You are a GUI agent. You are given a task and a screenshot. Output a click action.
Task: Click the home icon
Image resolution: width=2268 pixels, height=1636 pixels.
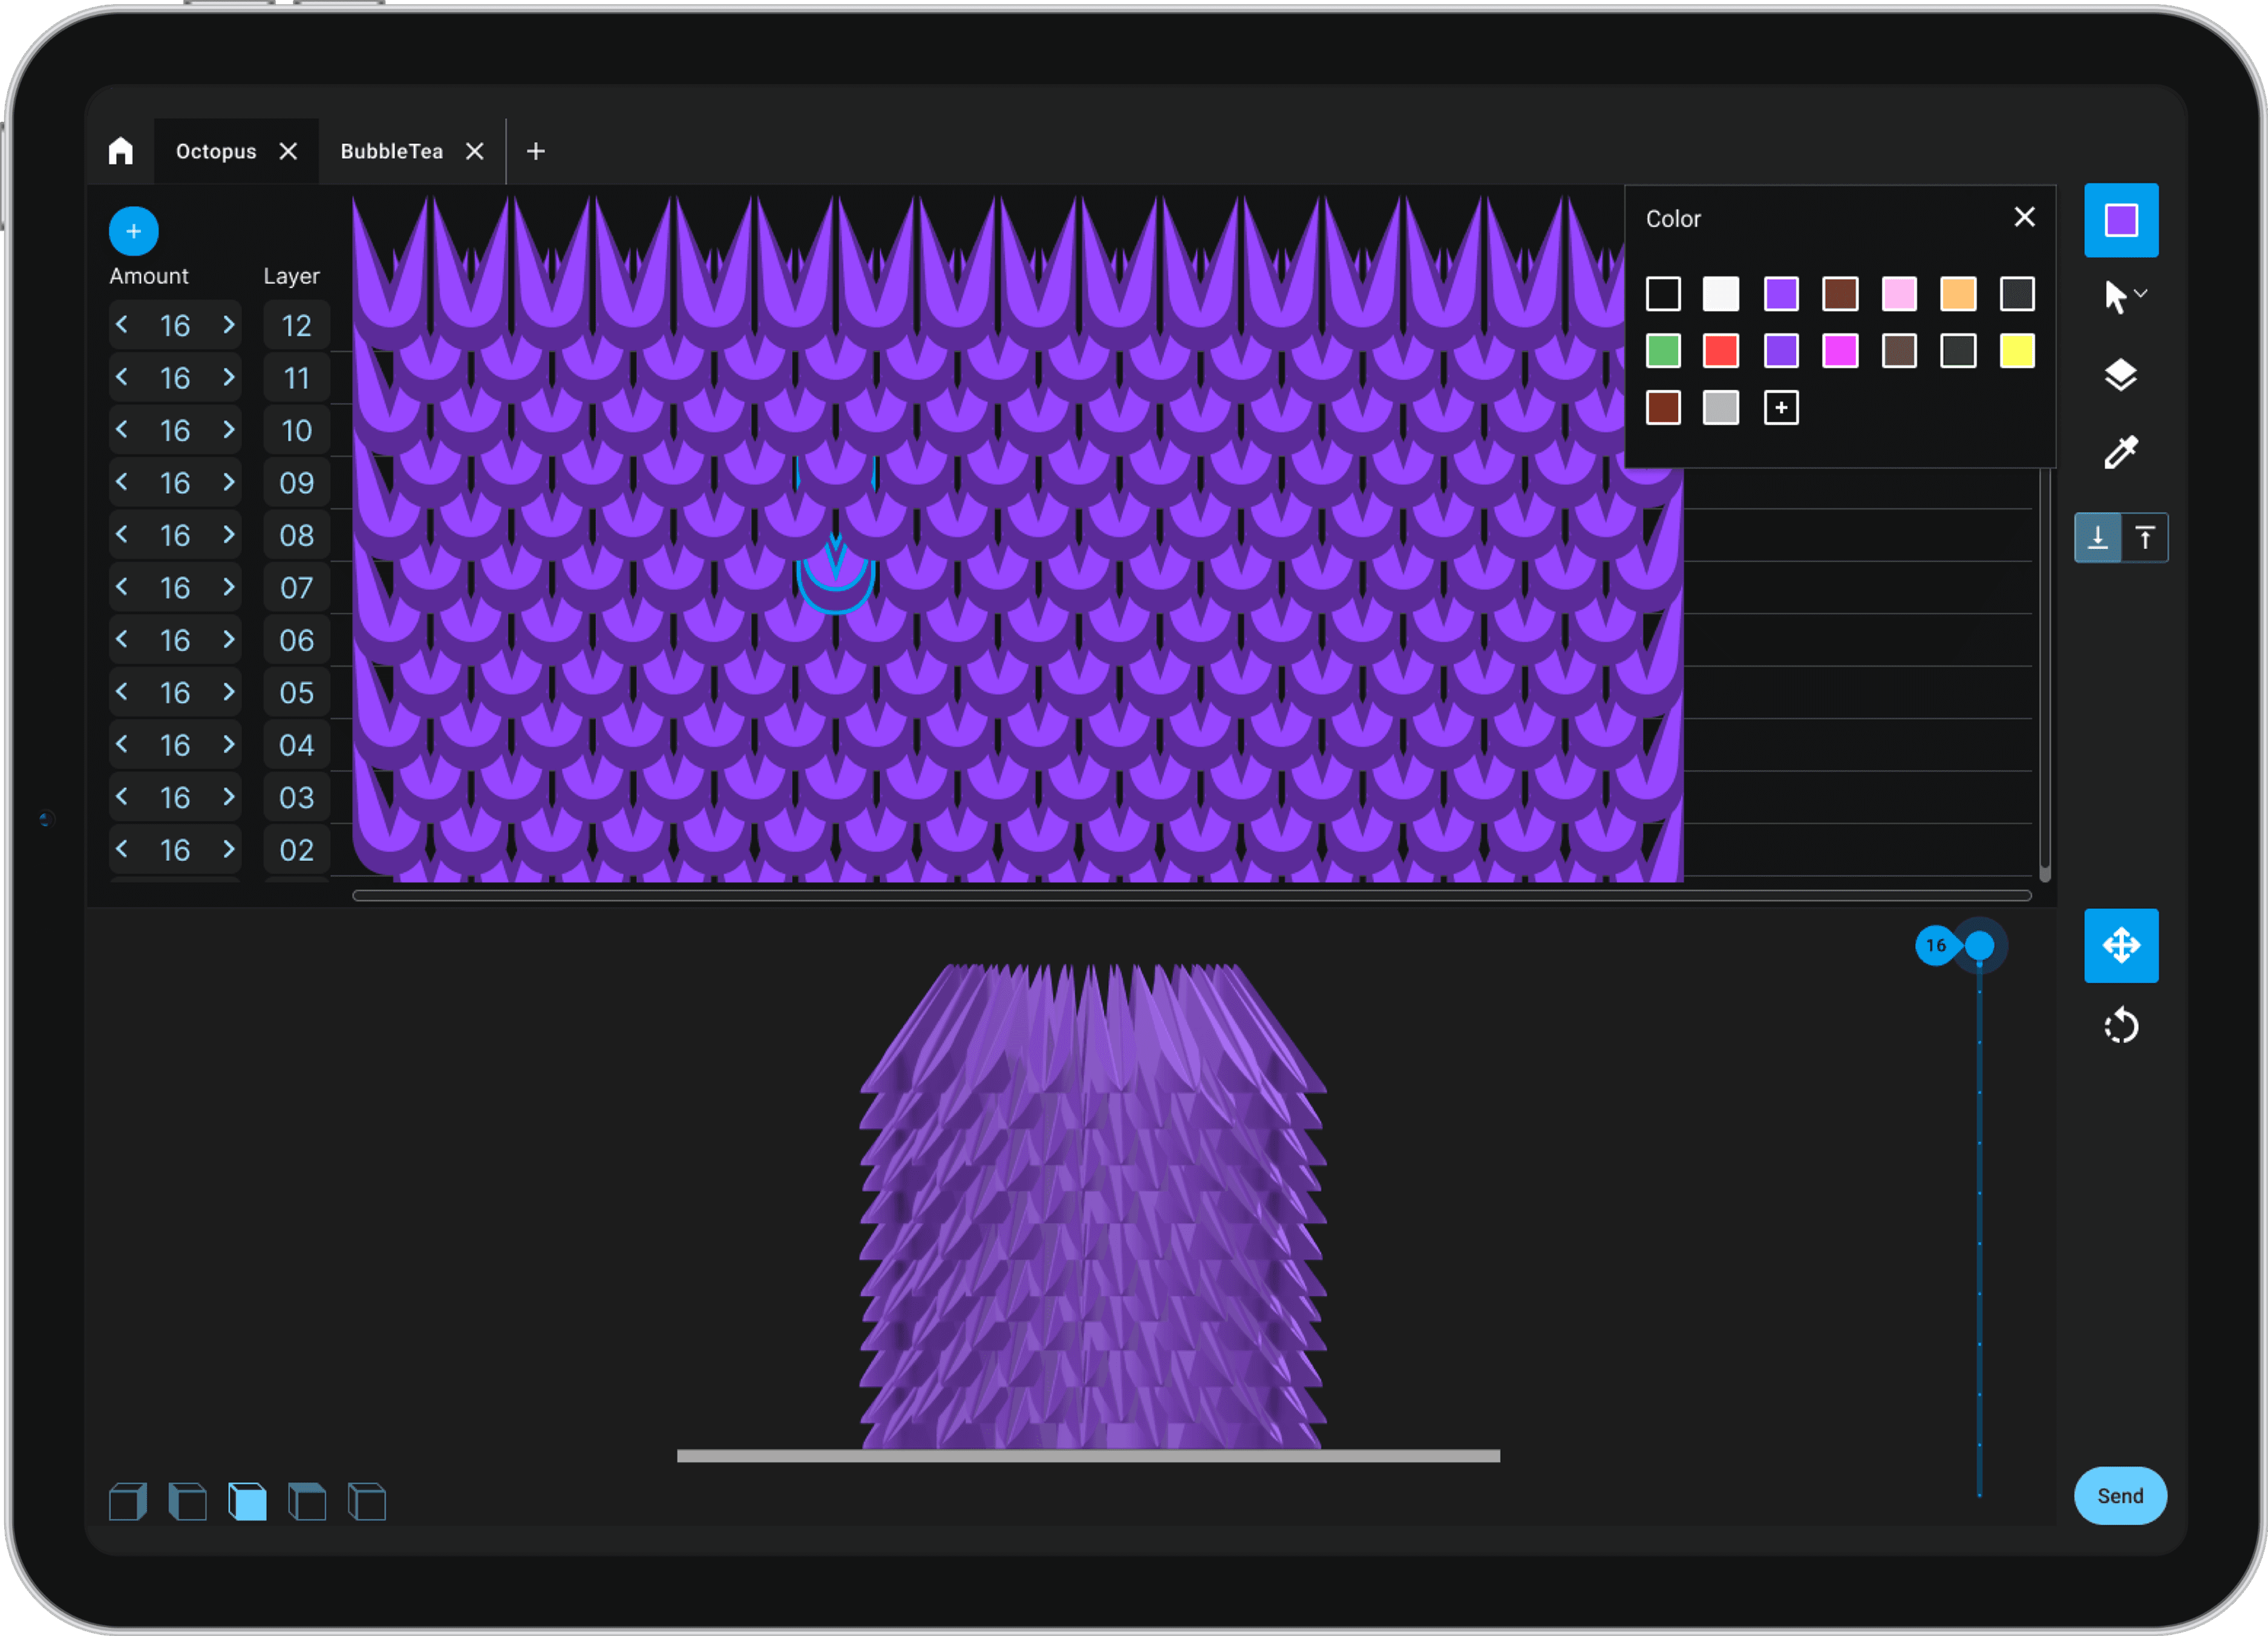121,151
